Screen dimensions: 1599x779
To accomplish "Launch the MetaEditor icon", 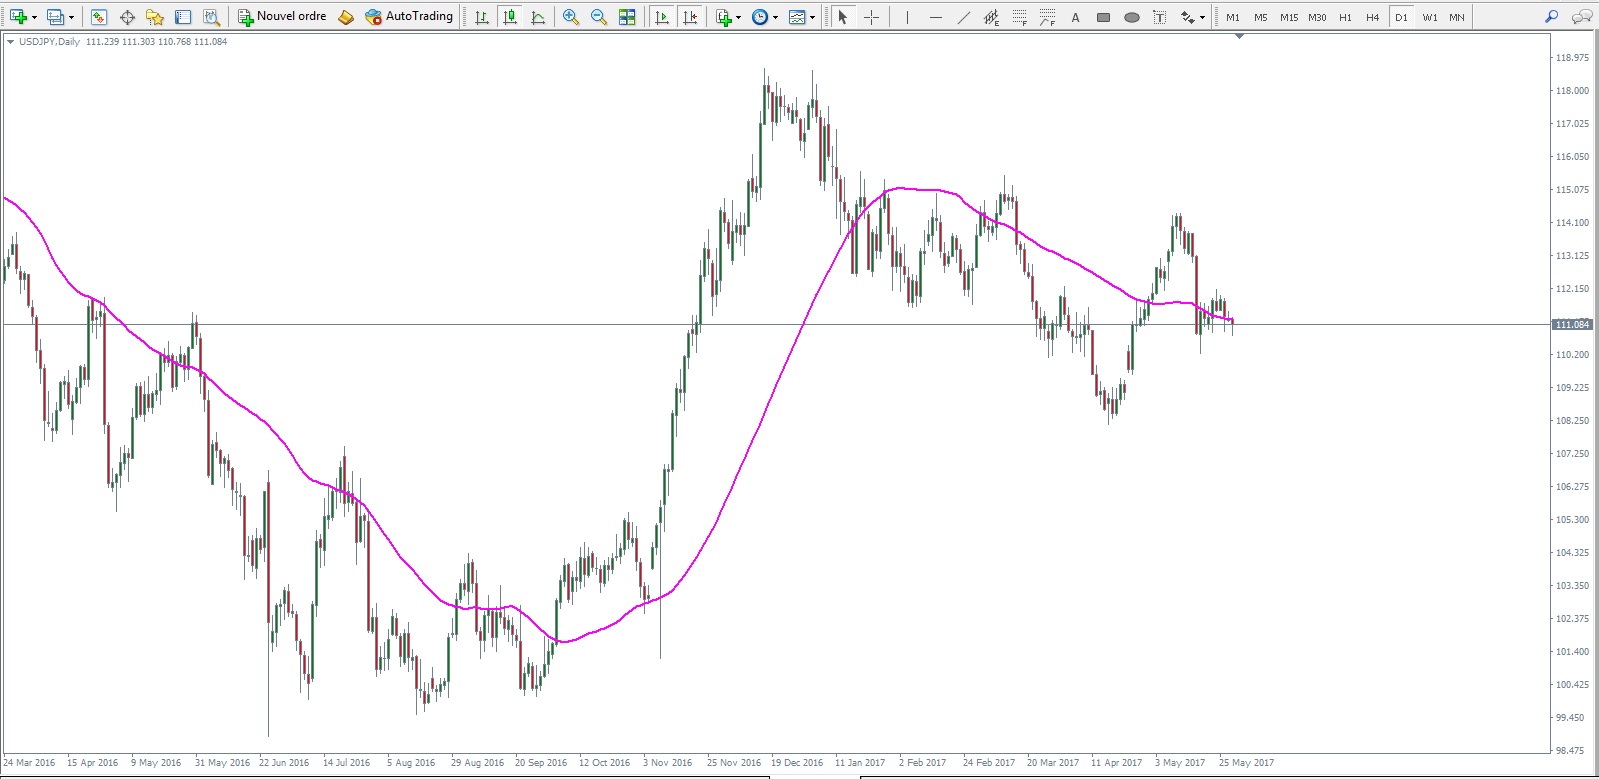I will (x=346, y=17).
